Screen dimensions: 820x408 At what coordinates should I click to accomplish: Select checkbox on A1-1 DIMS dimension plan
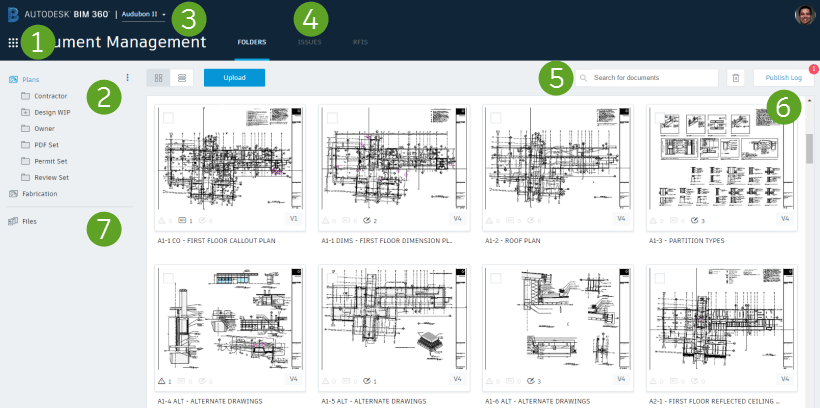pos(332,118)
